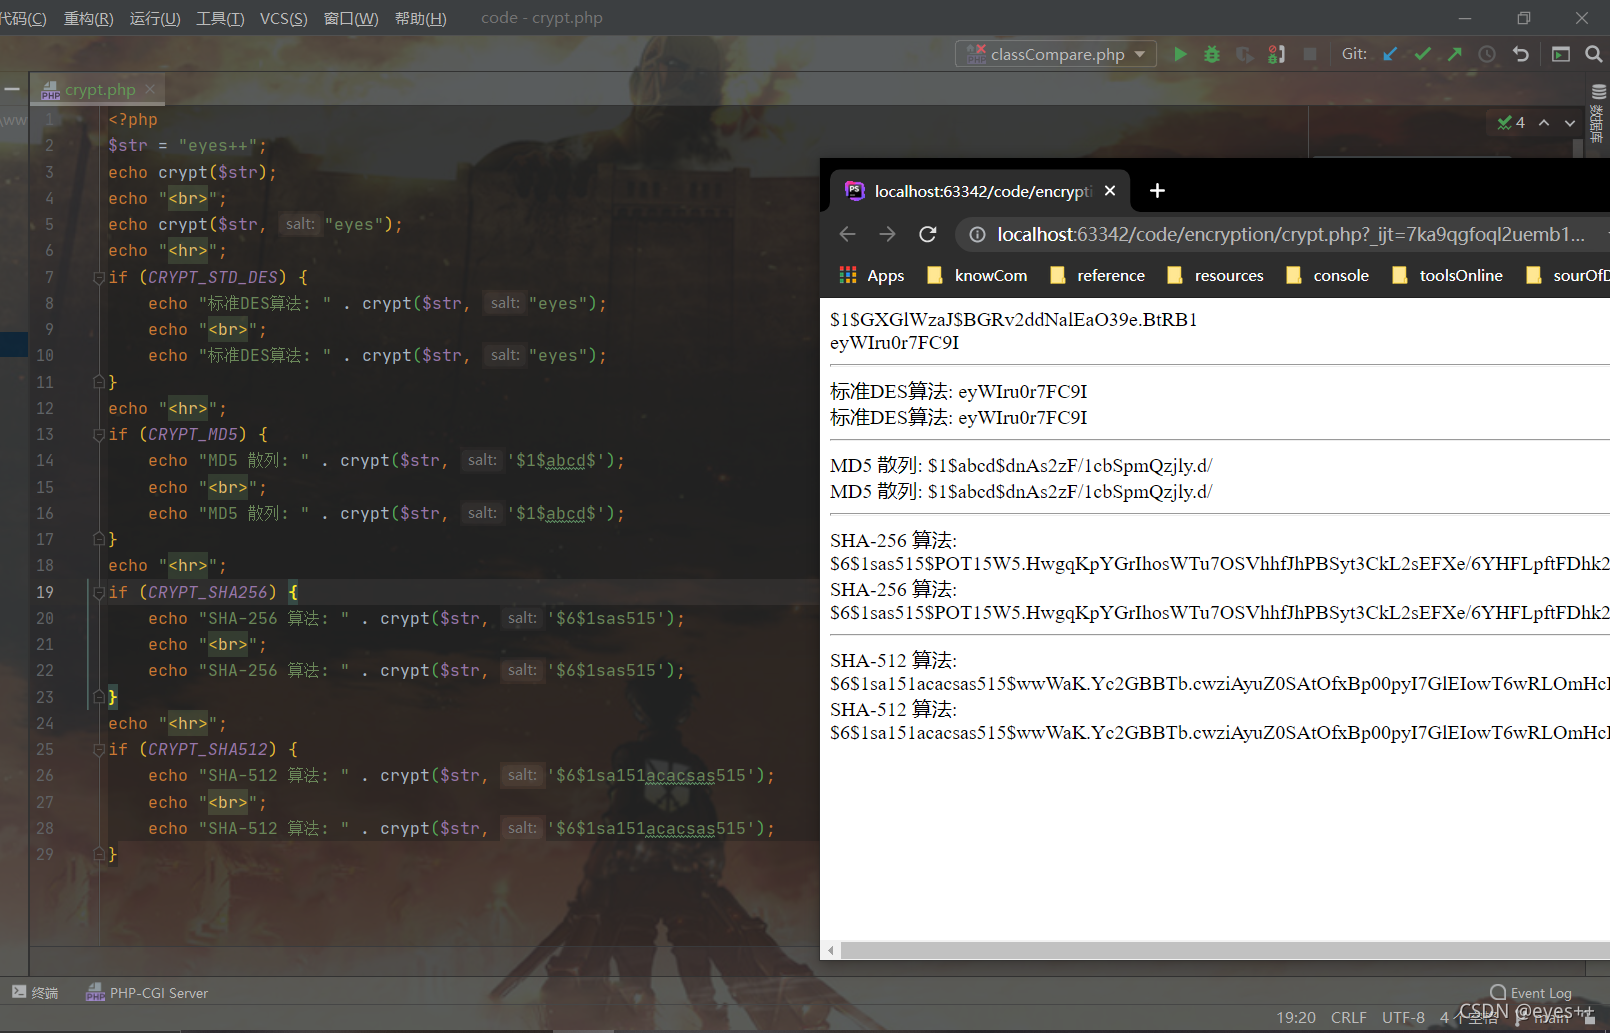Change line separator via CRLF in the status bar
The width and height of the screenshot is (1610, 1033).
(x=1349, y=1017)
